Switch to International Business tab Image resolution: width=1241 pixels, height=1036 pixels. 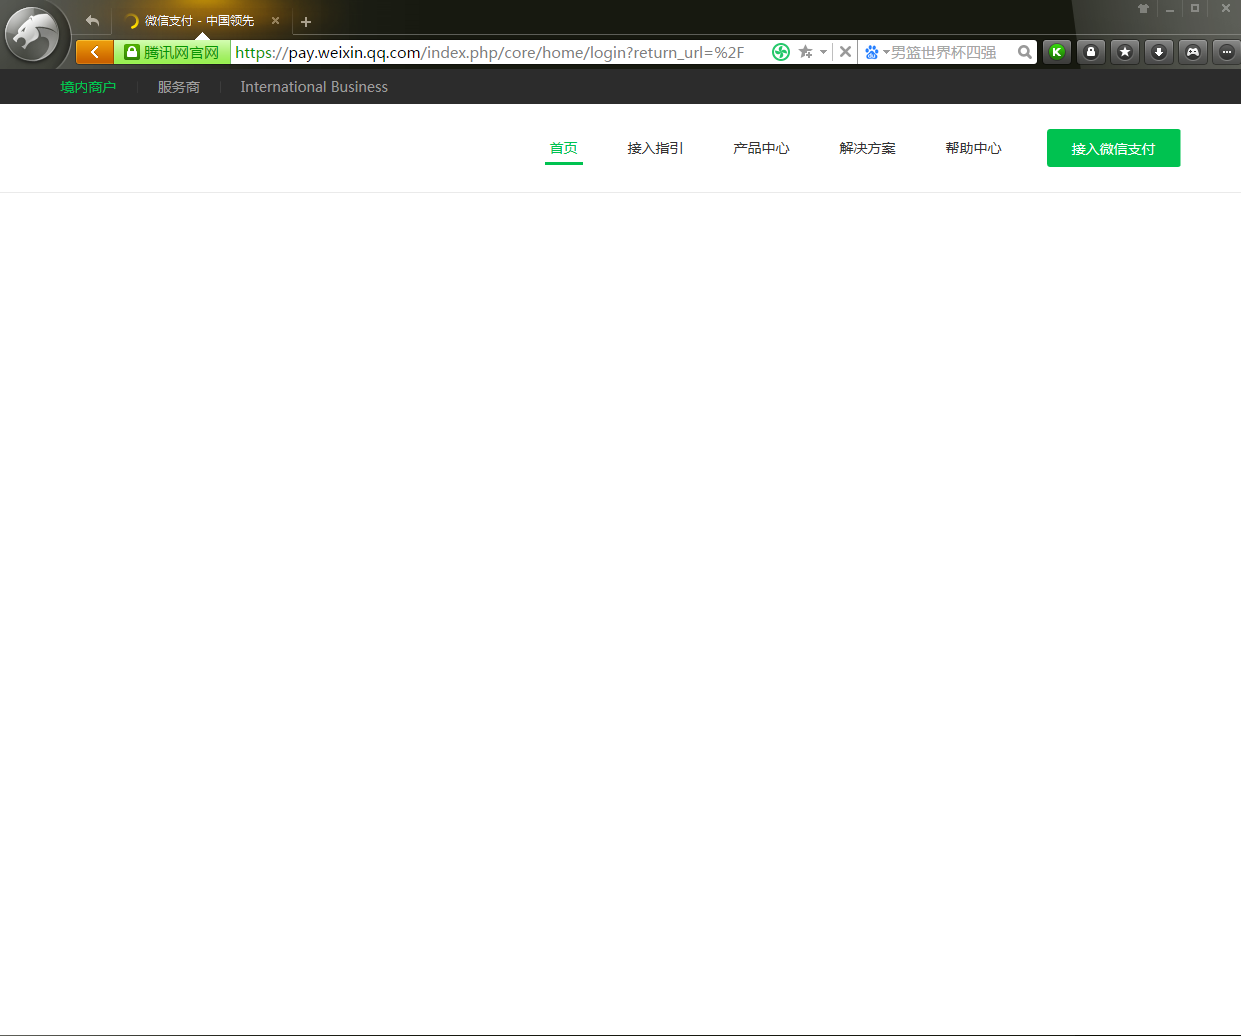[x=314, y=87]
